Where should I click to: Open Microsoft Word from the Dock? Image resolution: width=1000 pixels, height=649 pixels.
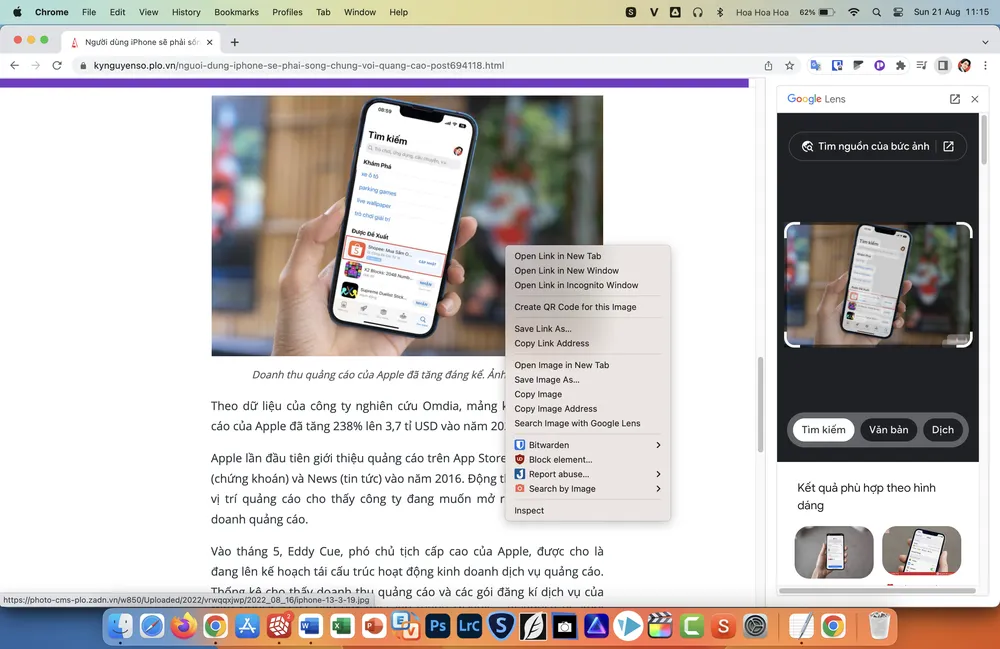click(311, 627)
